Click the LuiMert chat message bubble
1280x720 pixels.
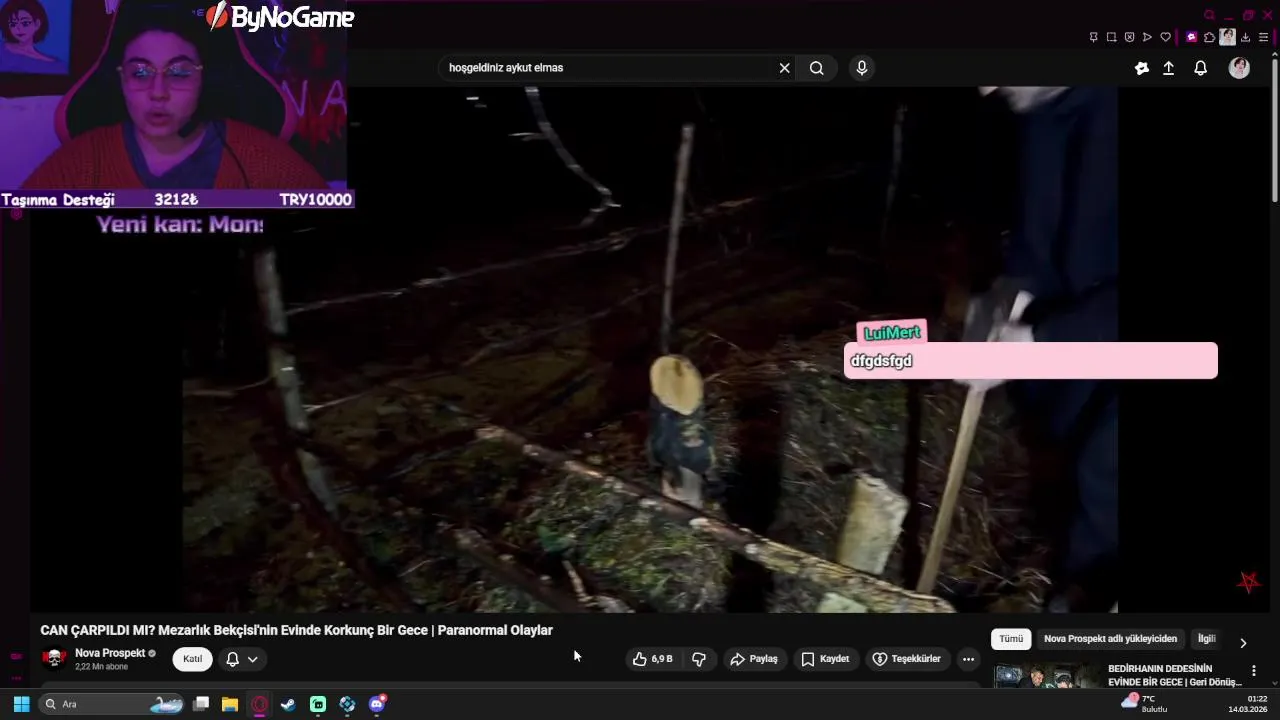click(1031, 361)
